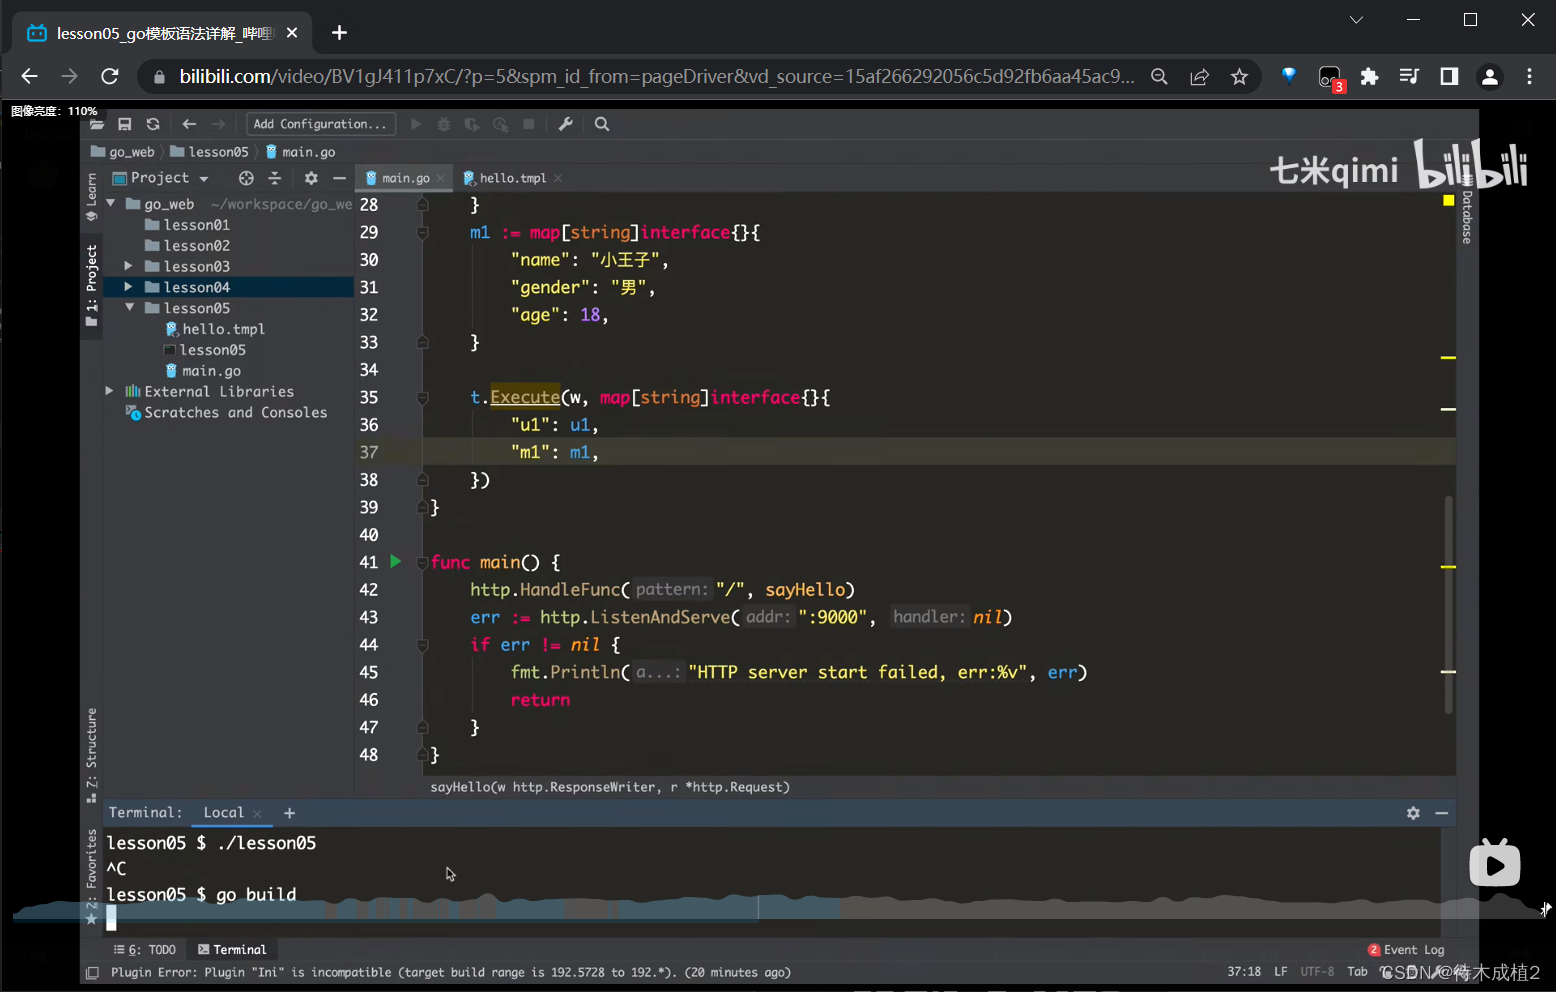Screen dimensions: 1556x992
Task: Open the TODO tool window tab
Action: (146, 950)
